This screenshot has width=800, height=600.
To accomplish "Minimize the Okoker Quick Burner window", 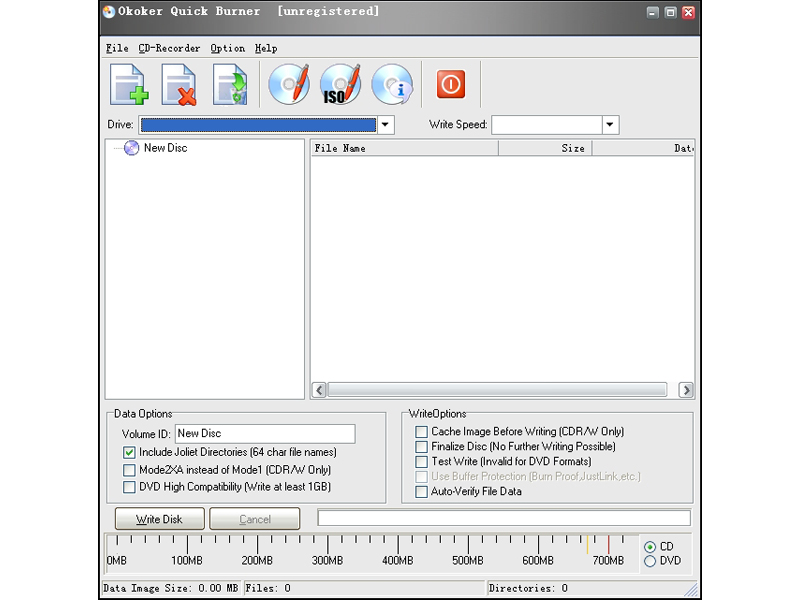I will tap(653, 13).
